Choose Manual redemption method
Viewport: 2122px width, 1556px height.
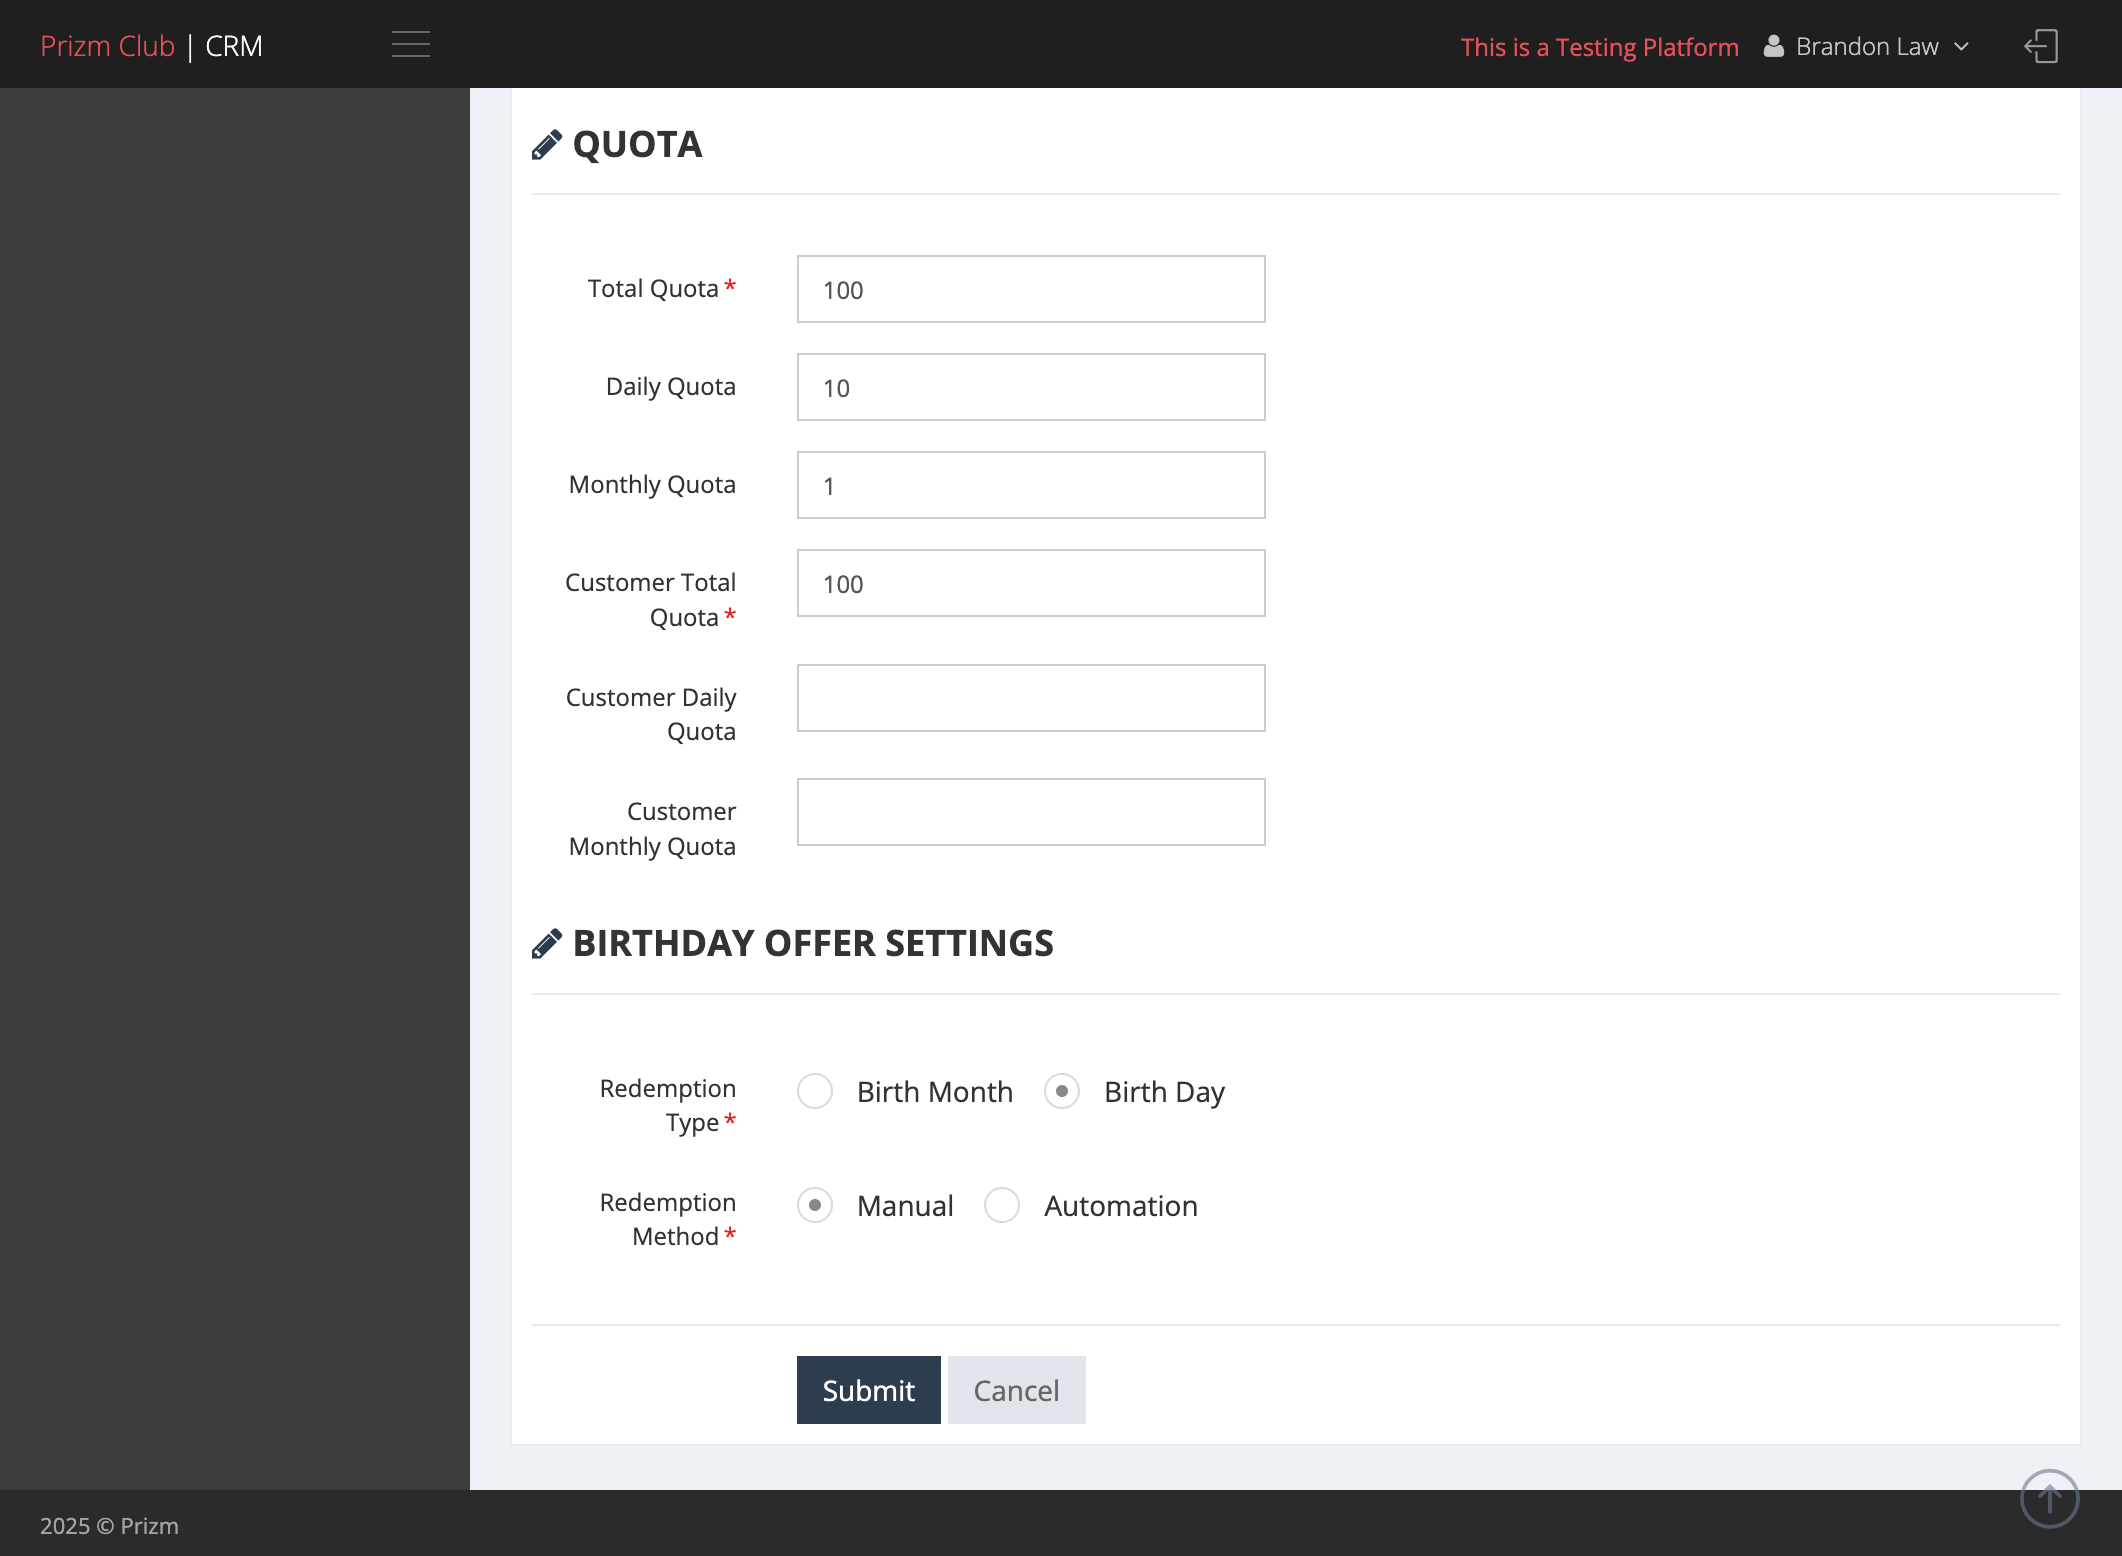click(x=815, y=1205)
